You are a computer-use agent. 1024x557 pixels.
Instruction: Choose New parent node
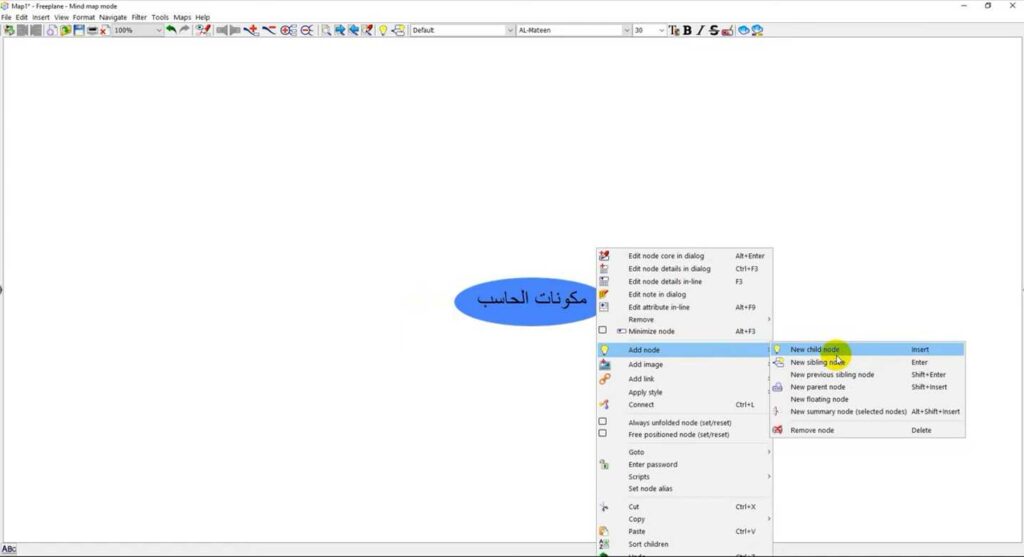(868, 387)
